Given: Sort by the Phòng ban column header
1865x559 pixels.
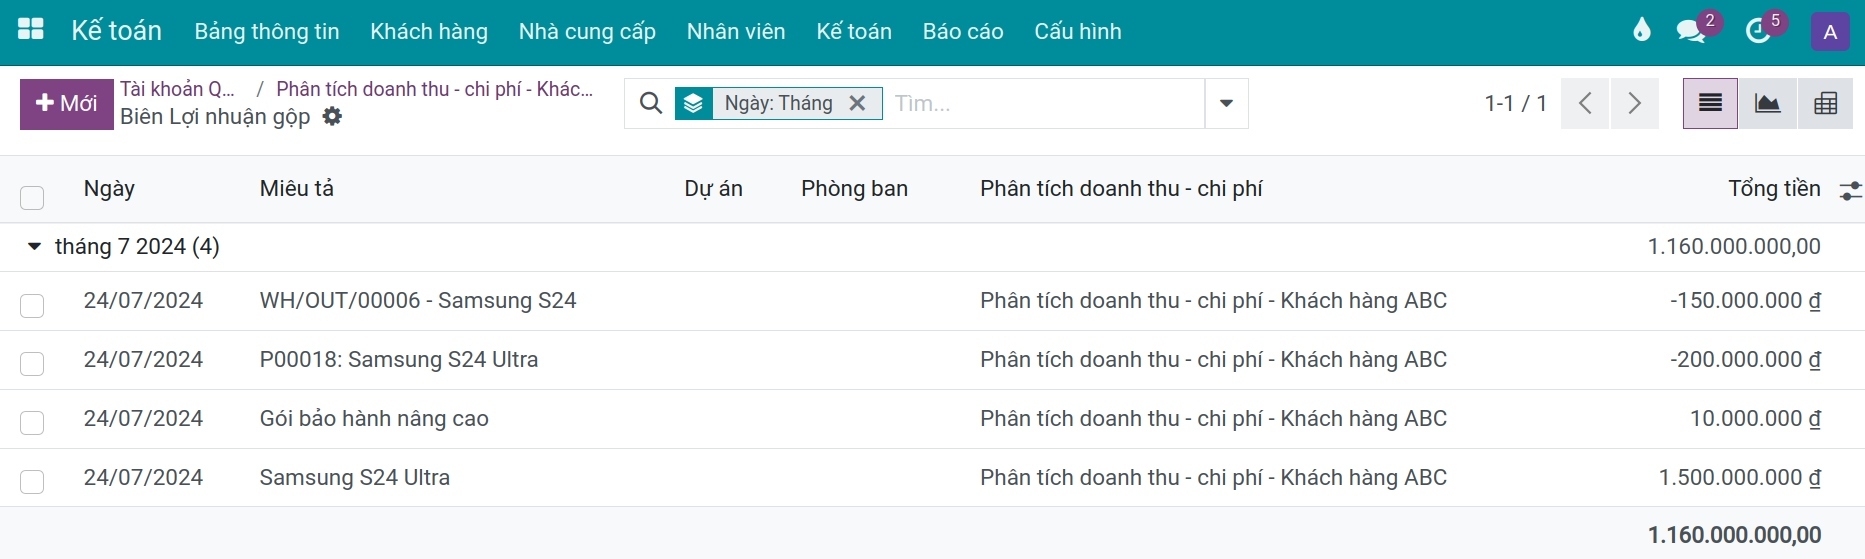Looking at the screenshot, I should click(x=854, y=189).
